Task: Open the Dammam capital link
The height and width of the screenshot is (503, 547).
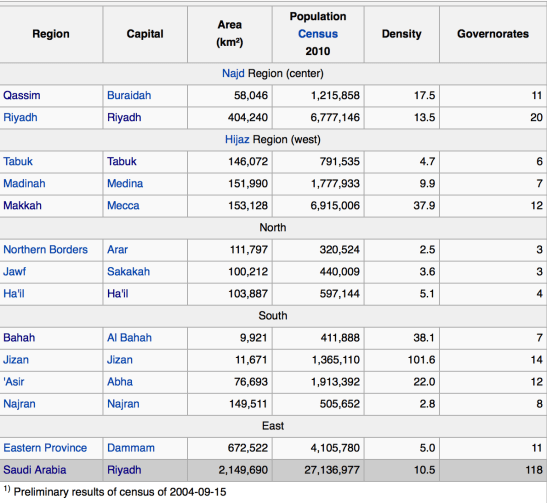Action: pyautogui.click(x=131, y=448)
